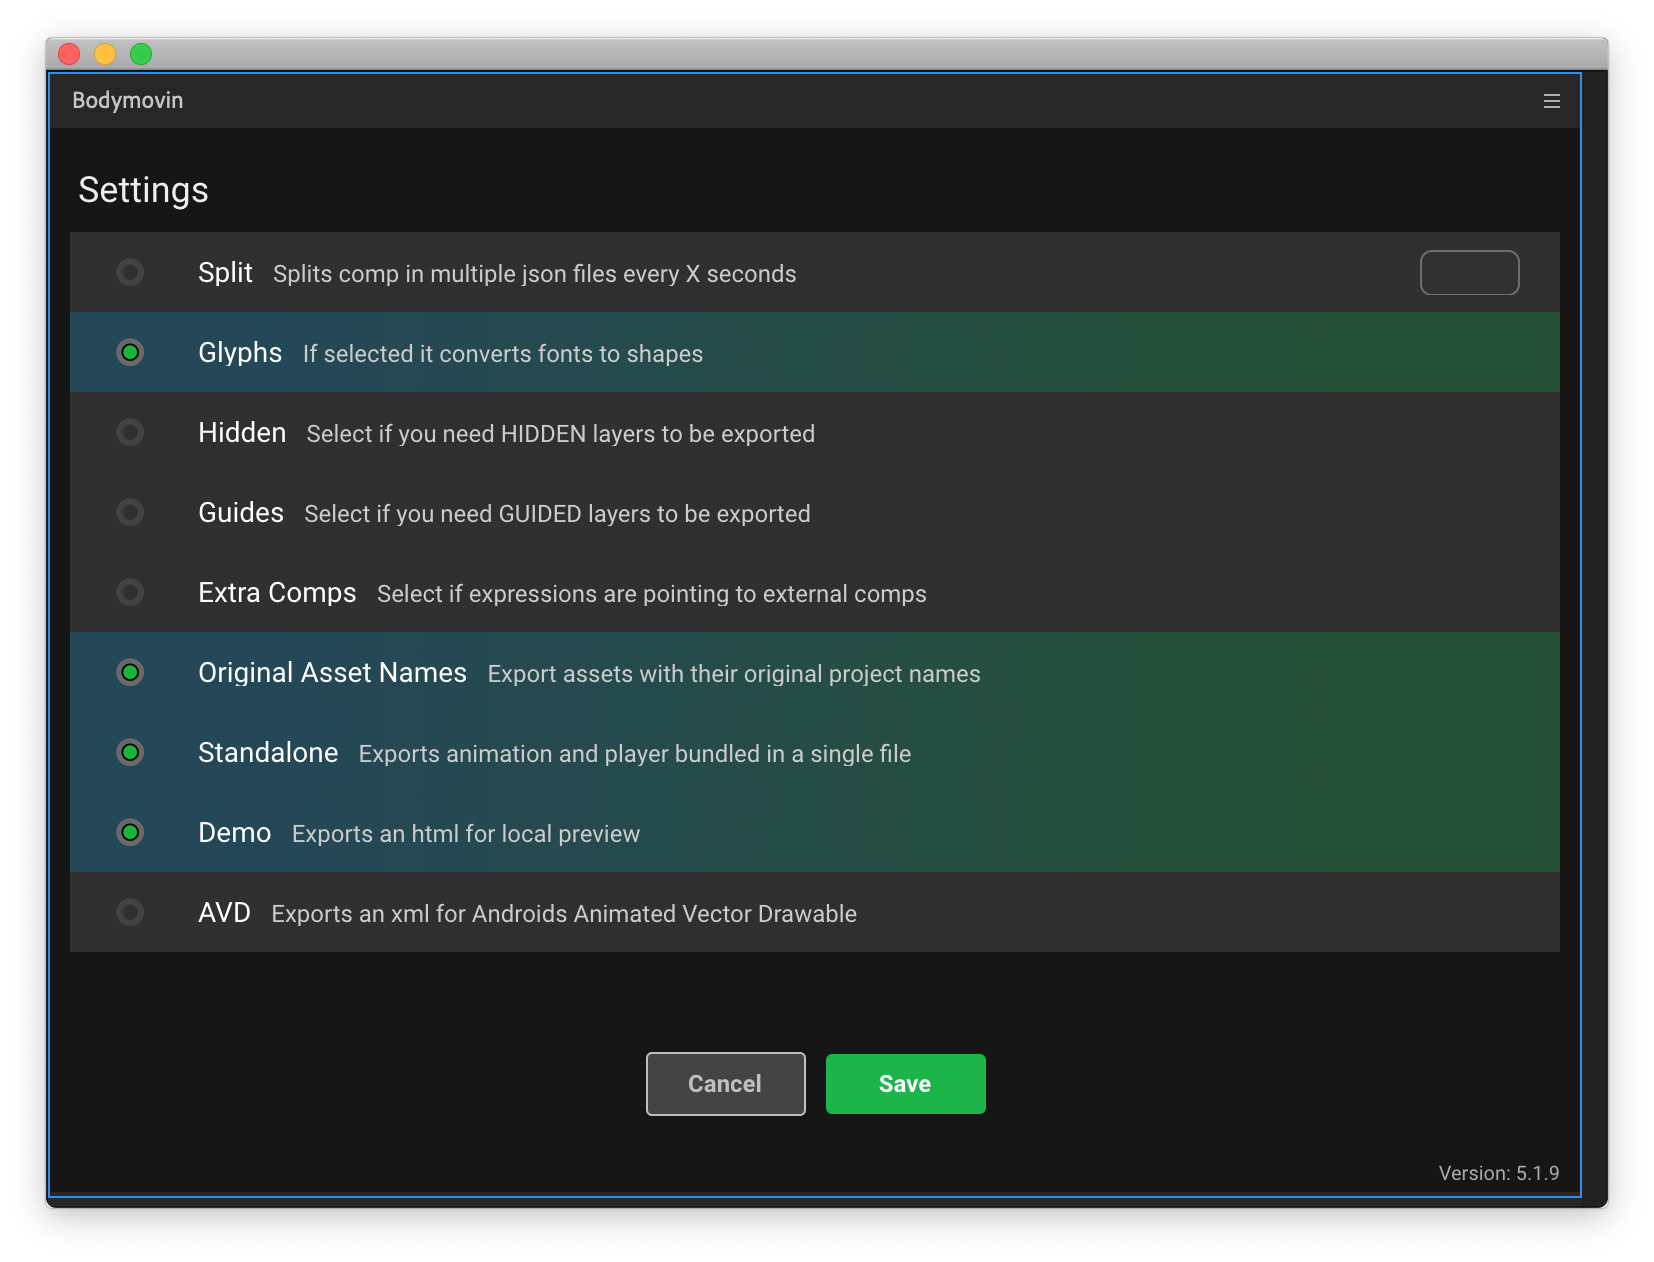The height and width of the screenshot is (1262, 1654).
Task: Cancel the settings changes
Action: [x=725, y=1084]
